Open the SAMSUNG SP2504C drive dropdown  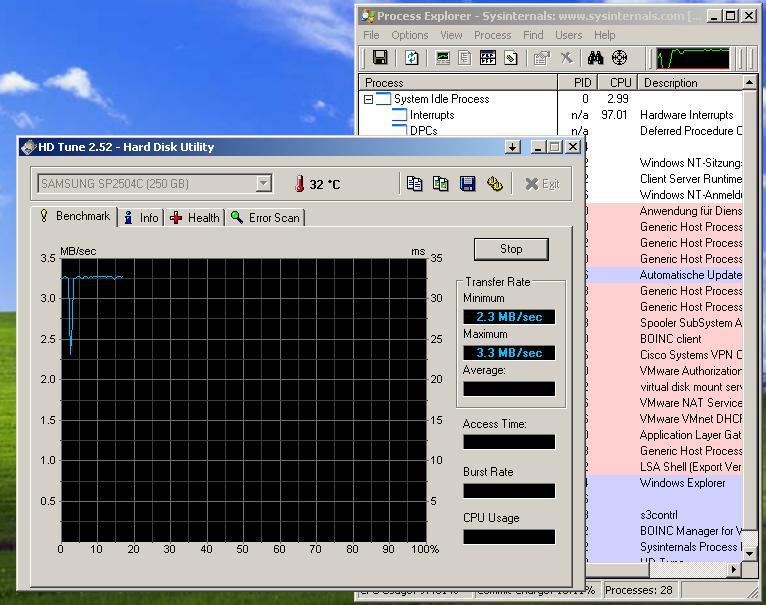point(263,184)
